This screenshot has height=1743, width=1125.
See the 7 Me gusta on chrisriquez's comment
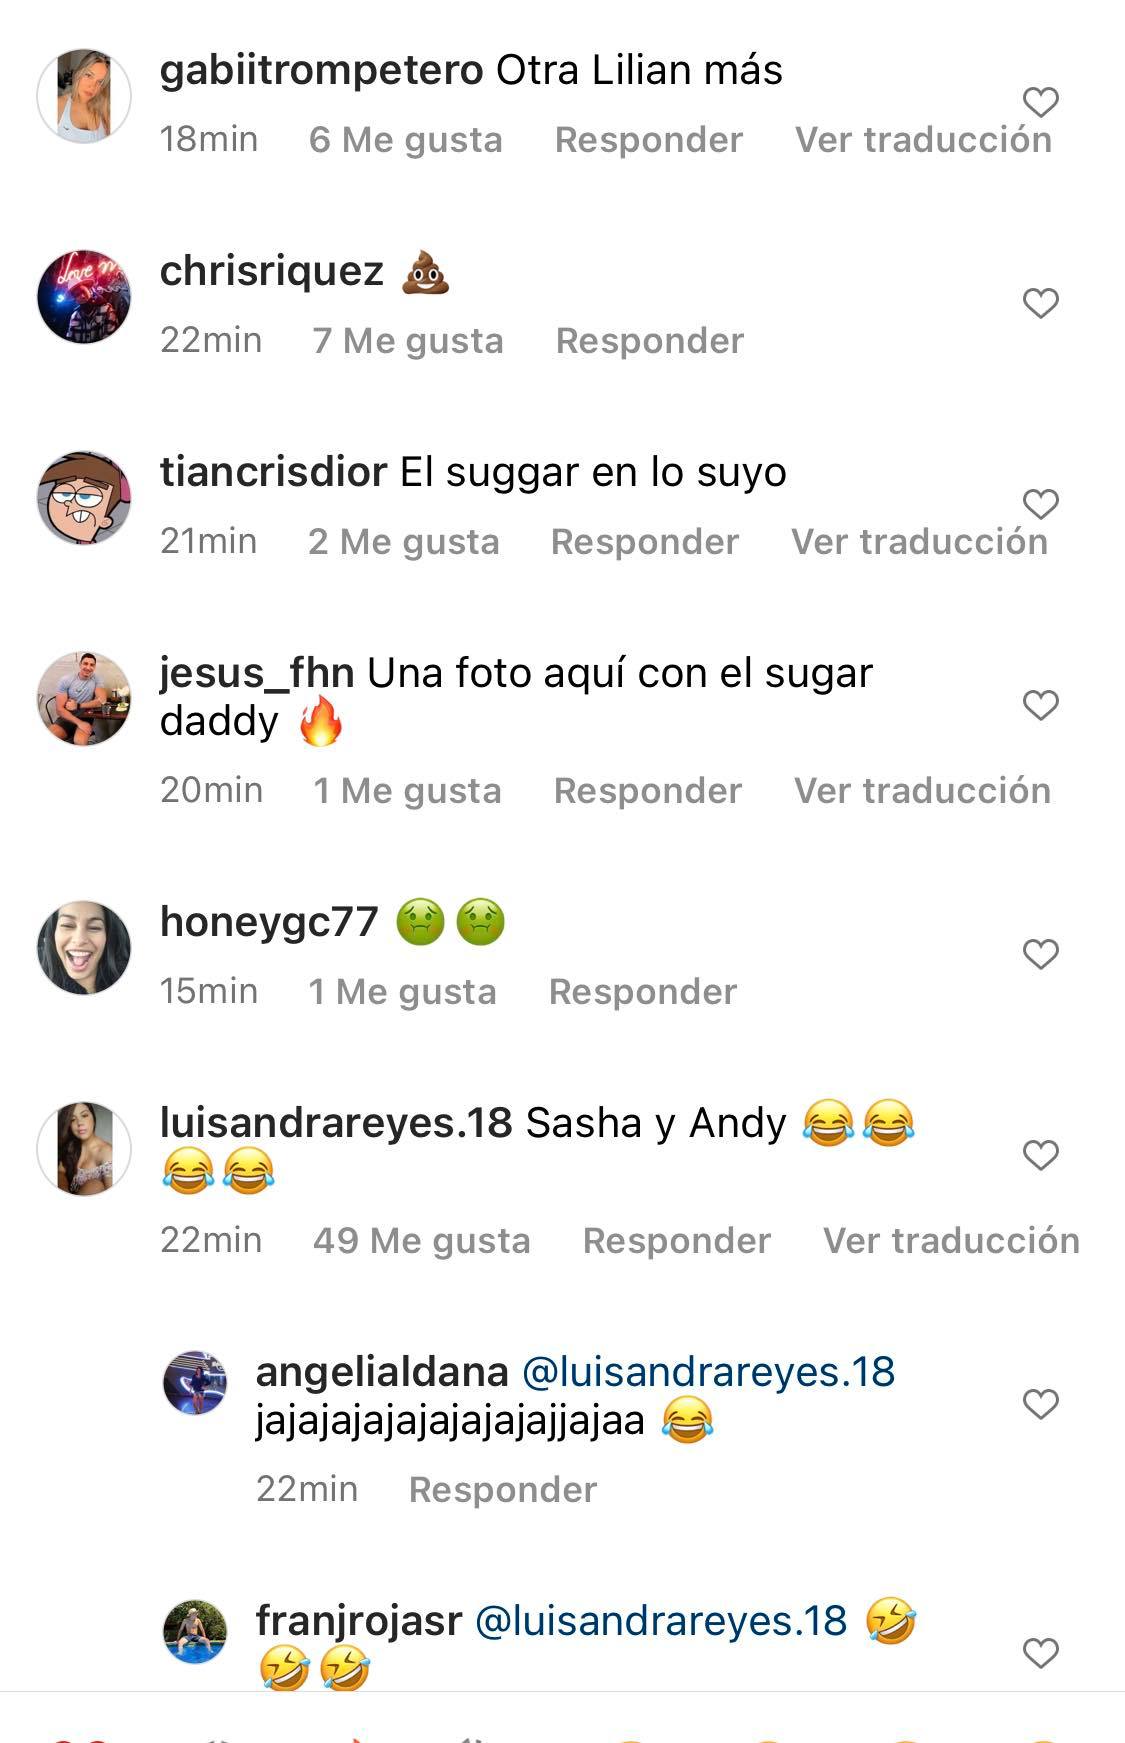408,341
